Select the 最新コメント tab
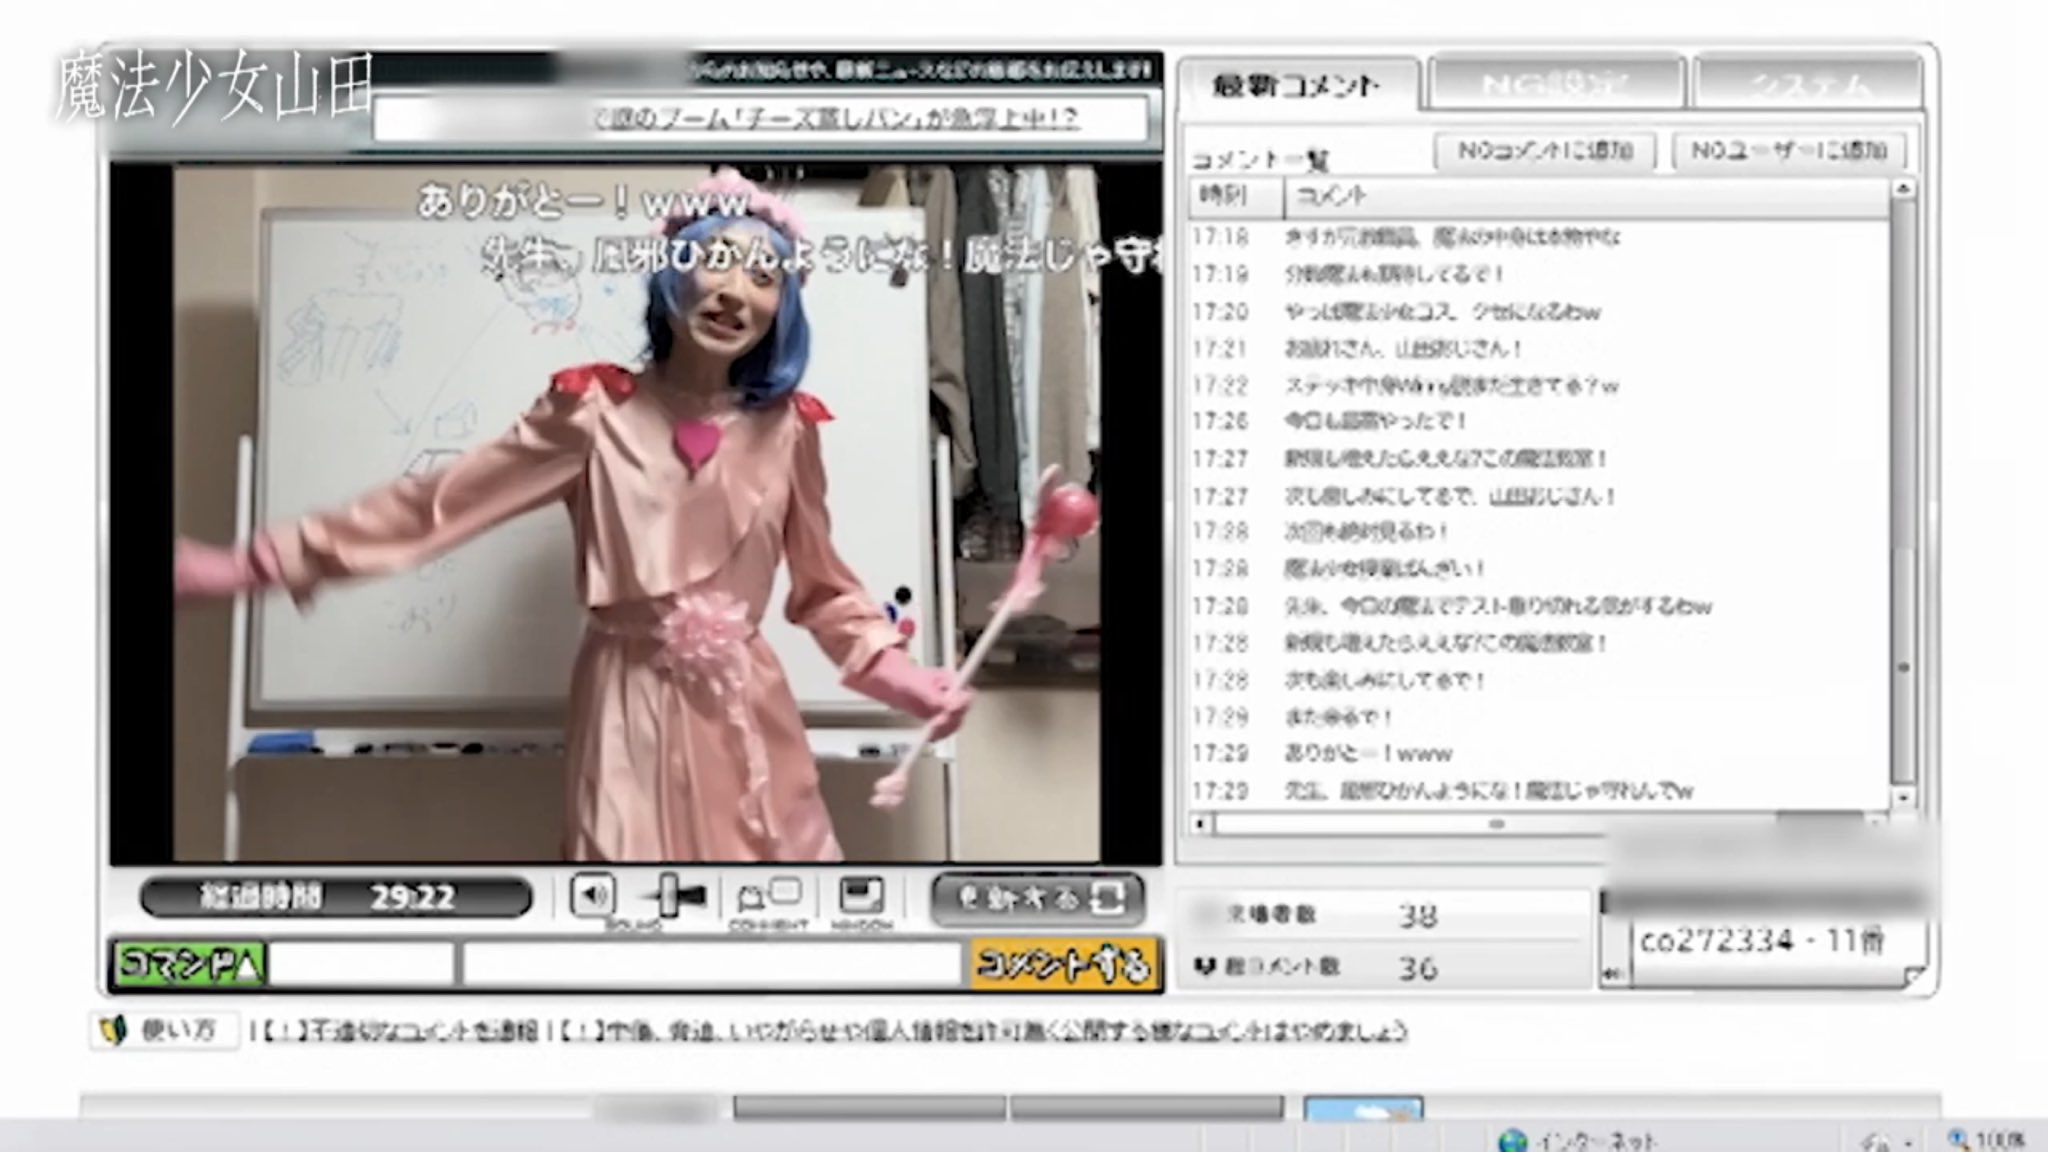Viewport: 2048px width, 1152px height. pos(1297,87)
